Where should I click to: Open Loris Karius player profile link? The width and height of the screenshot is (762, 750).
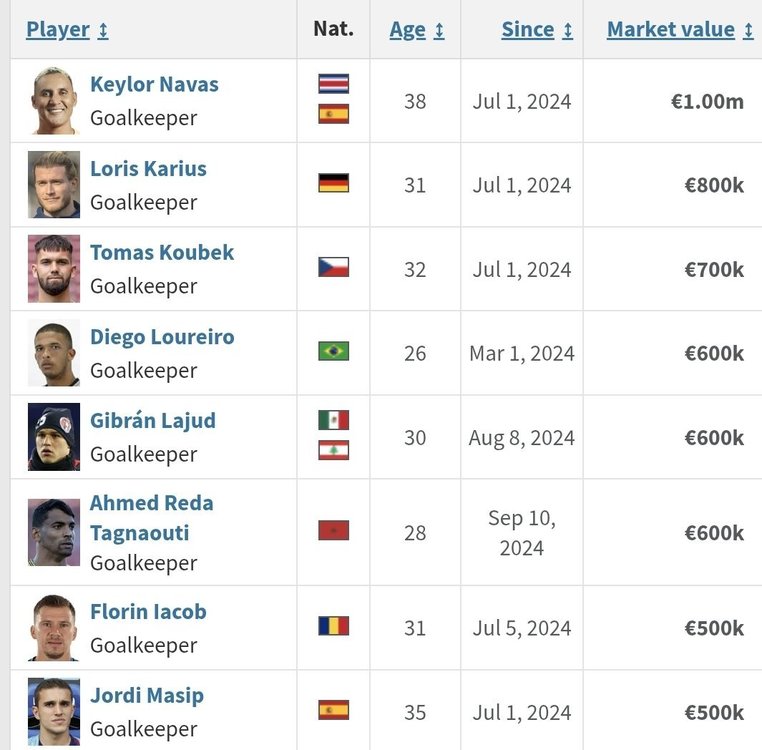[148, 169]
